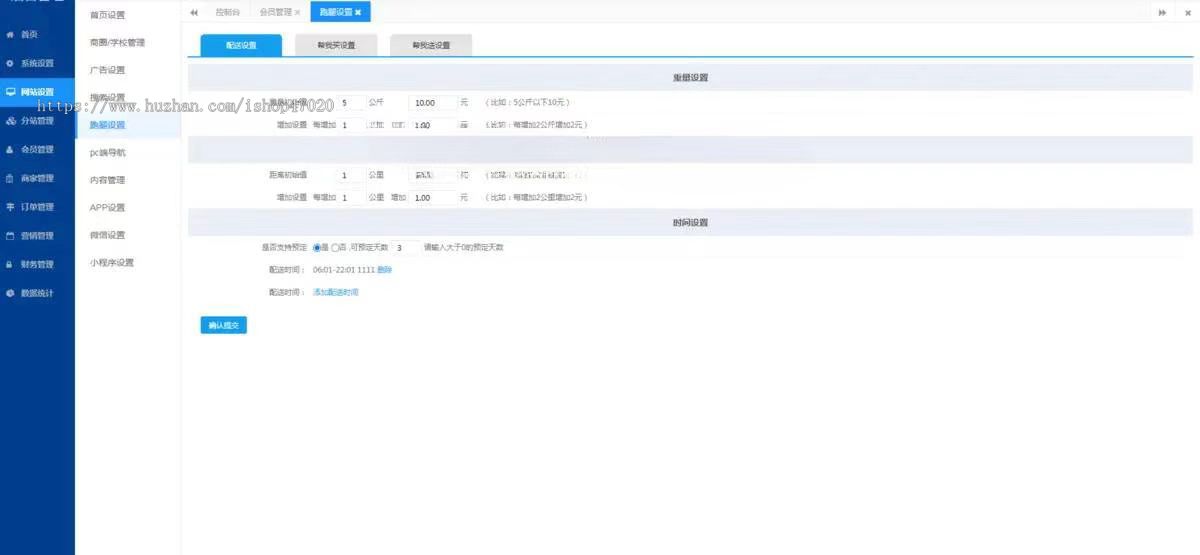Open 首页 via its home icon
The width and height of the screenshot is (1200, 555).
point(10,34)
